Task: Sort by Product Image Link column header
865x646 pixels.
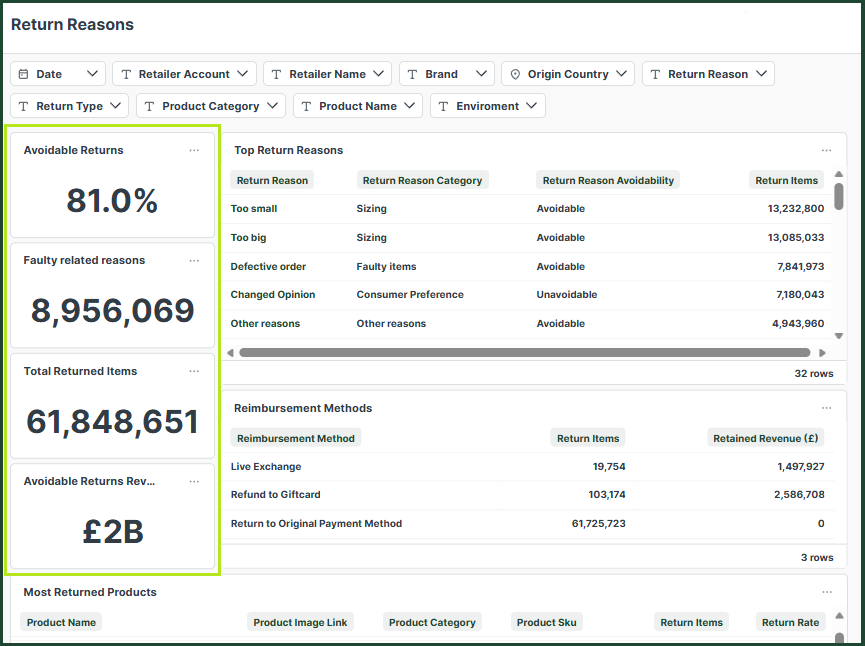Action: (300, 622)
